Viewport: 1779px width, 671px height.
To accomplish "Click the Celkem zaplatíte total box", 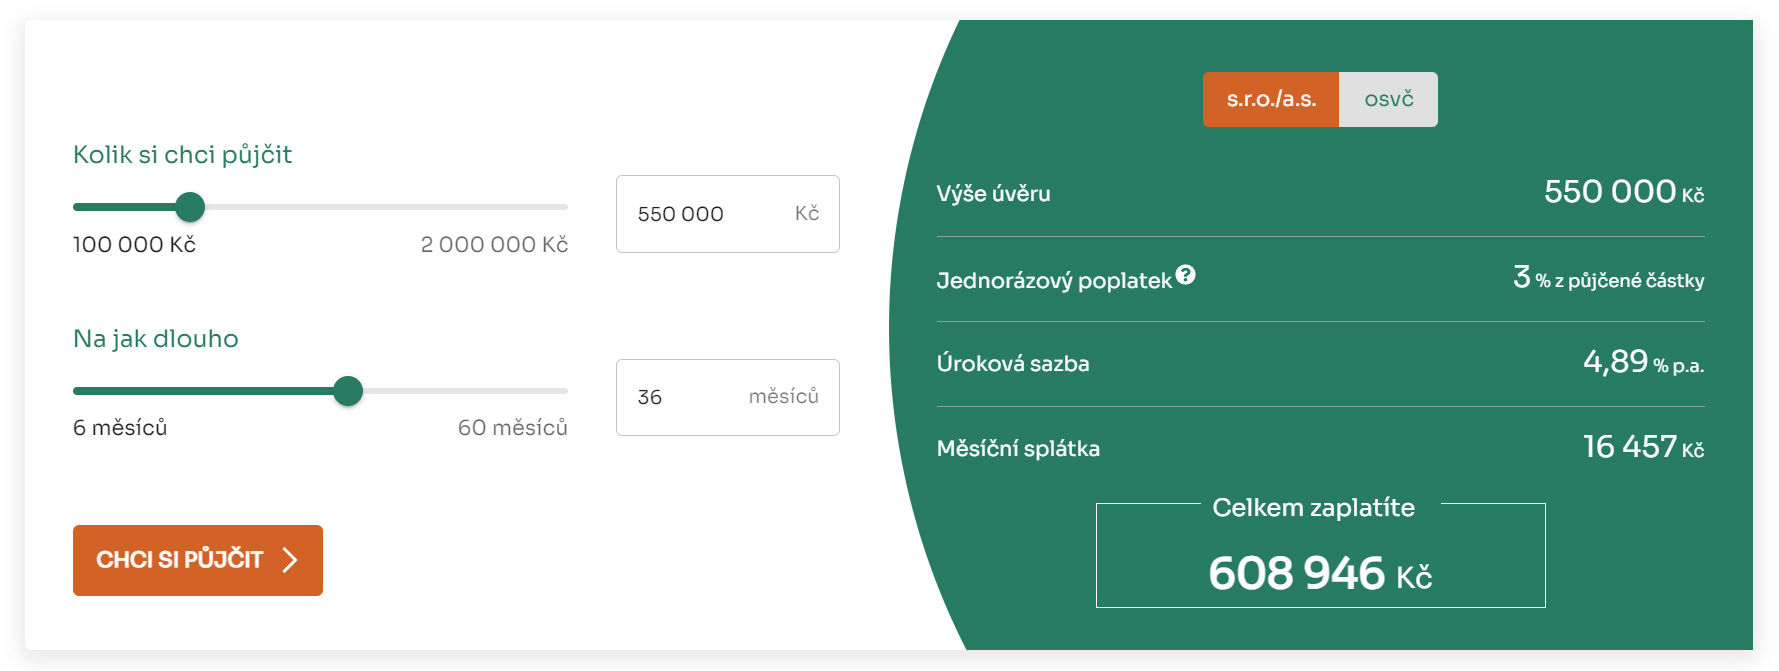I will (1319, 555).
